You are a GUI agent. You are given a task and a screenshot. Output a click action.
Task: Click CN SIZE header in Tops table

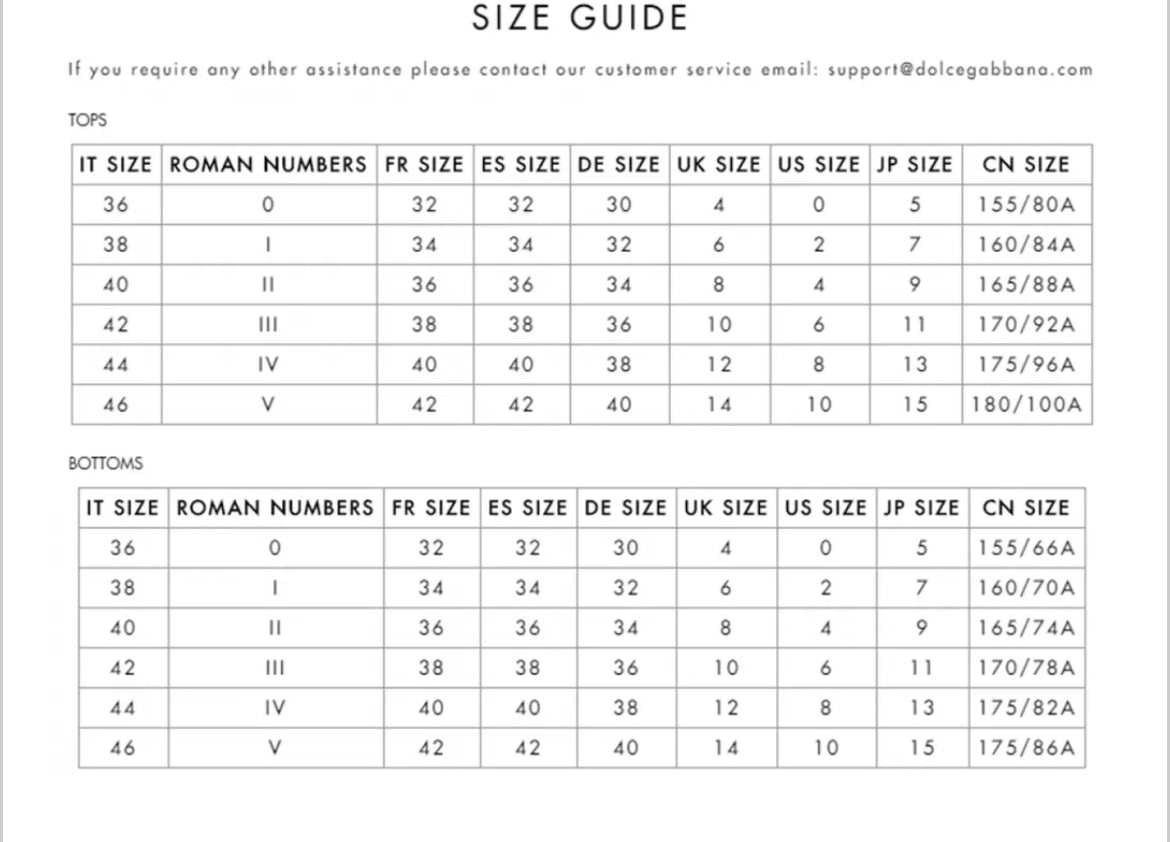click(1026, 165)
